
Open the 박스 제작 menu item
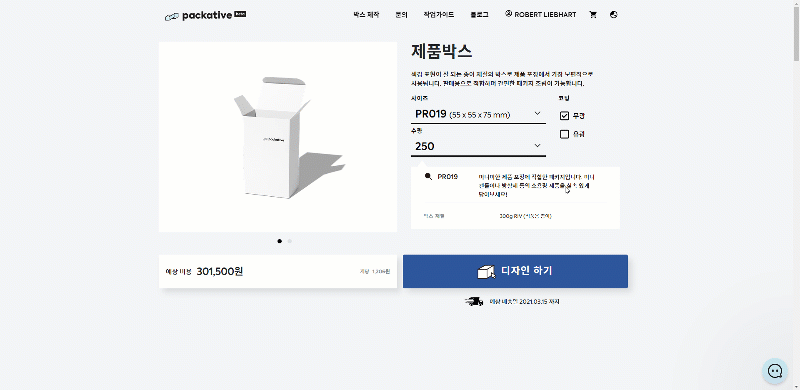pos(366,15)
